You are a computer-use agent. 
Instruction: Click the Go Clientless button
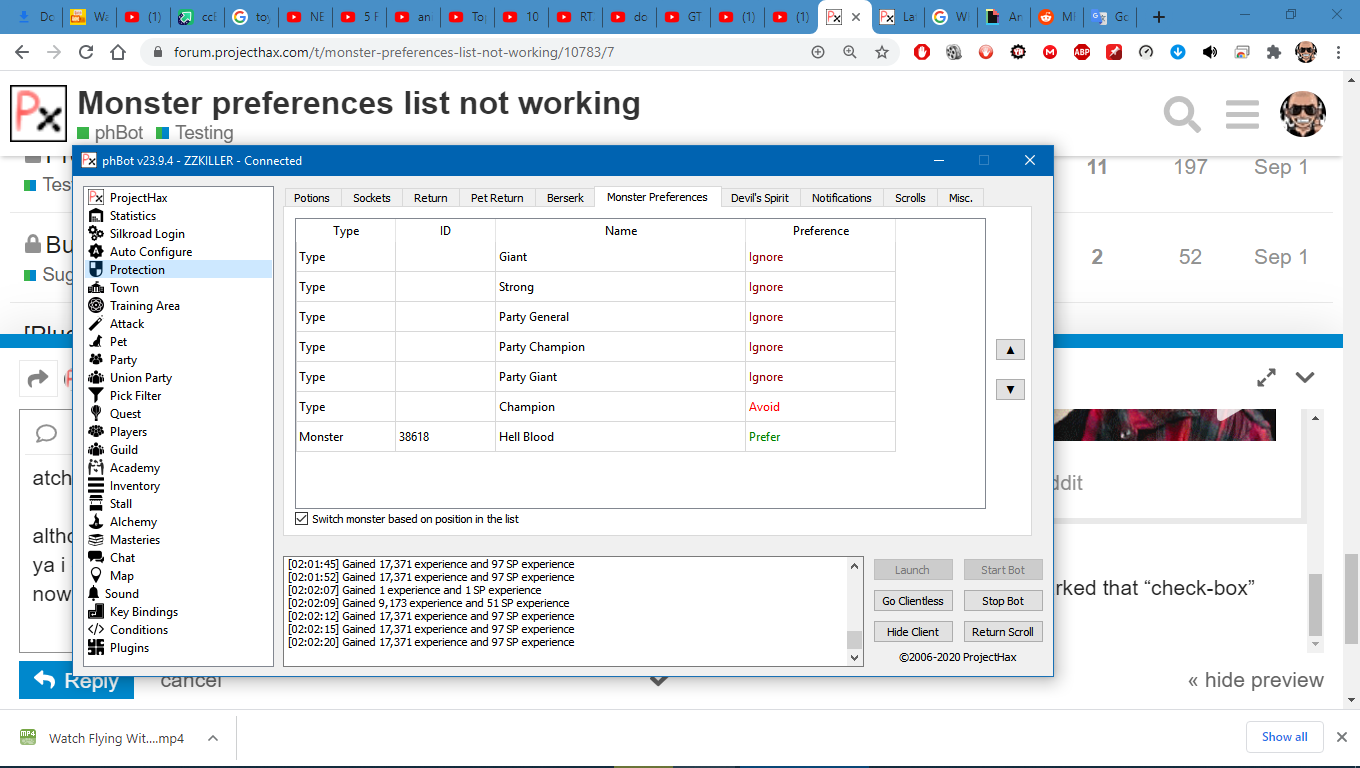point(912,601)
